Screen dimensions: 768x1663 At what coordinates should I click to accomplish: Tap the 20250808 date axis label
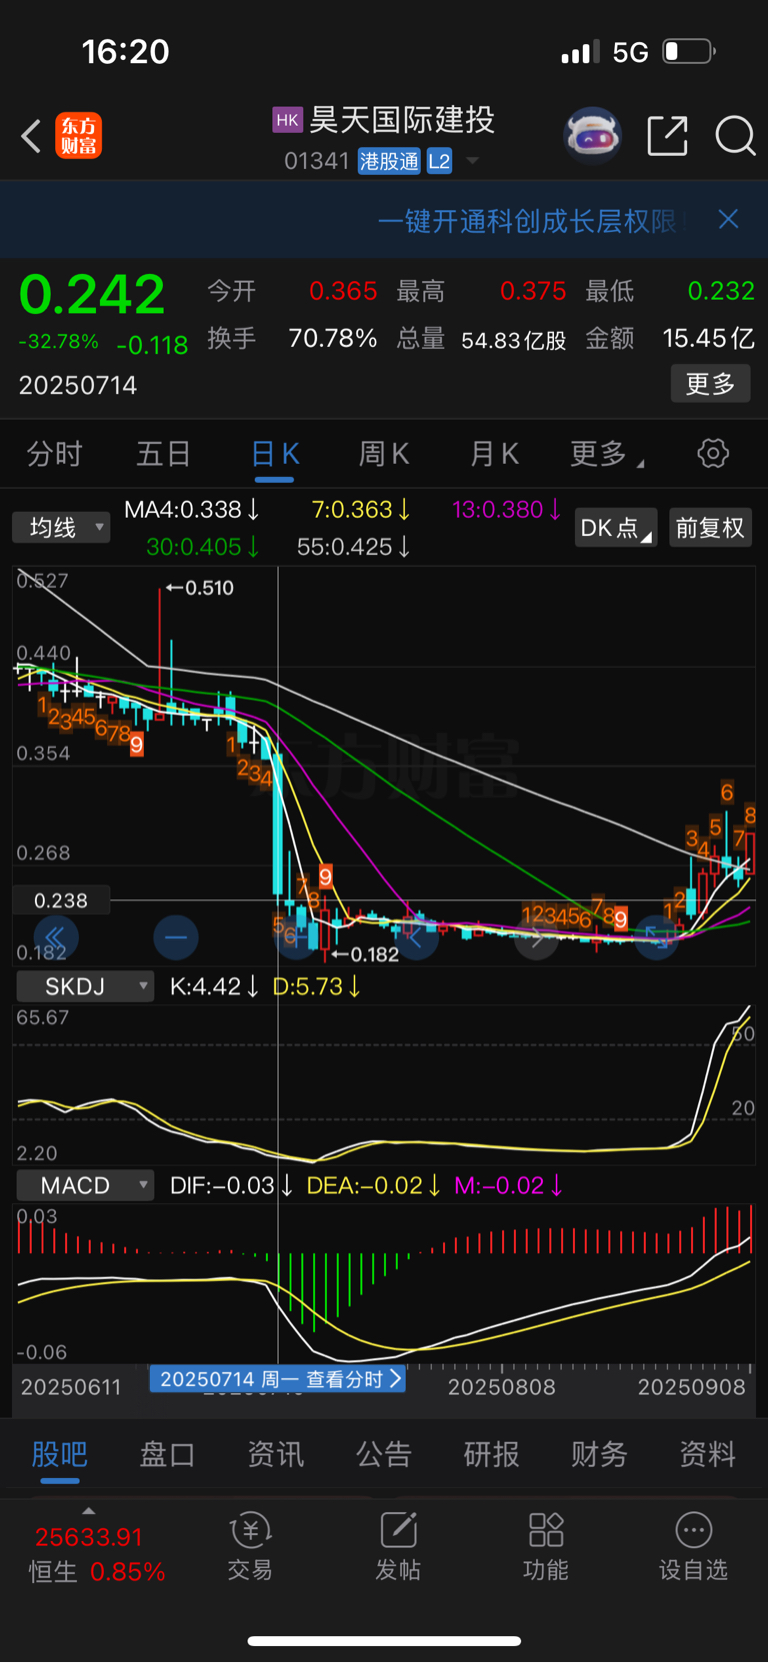(x=501, y=1387)
